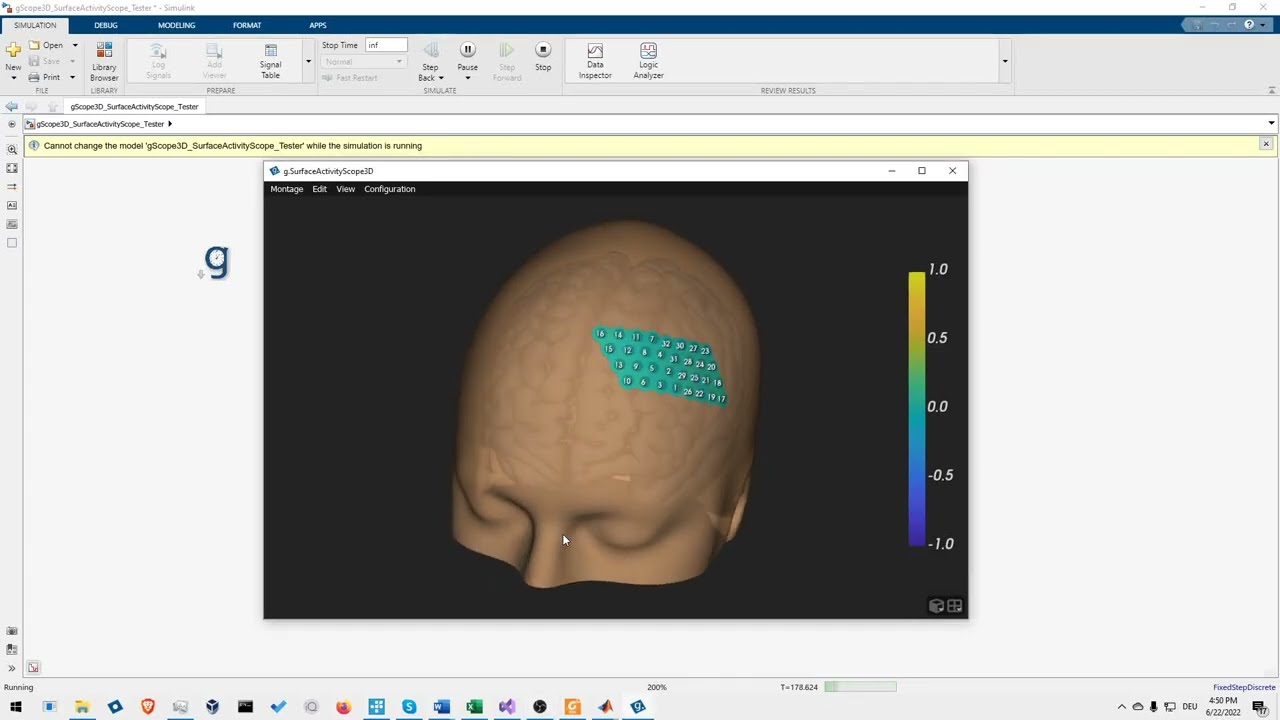Viewport: 1280px width, 720px height.
Task: Click the Open folder button
Action: coord(46,46)
